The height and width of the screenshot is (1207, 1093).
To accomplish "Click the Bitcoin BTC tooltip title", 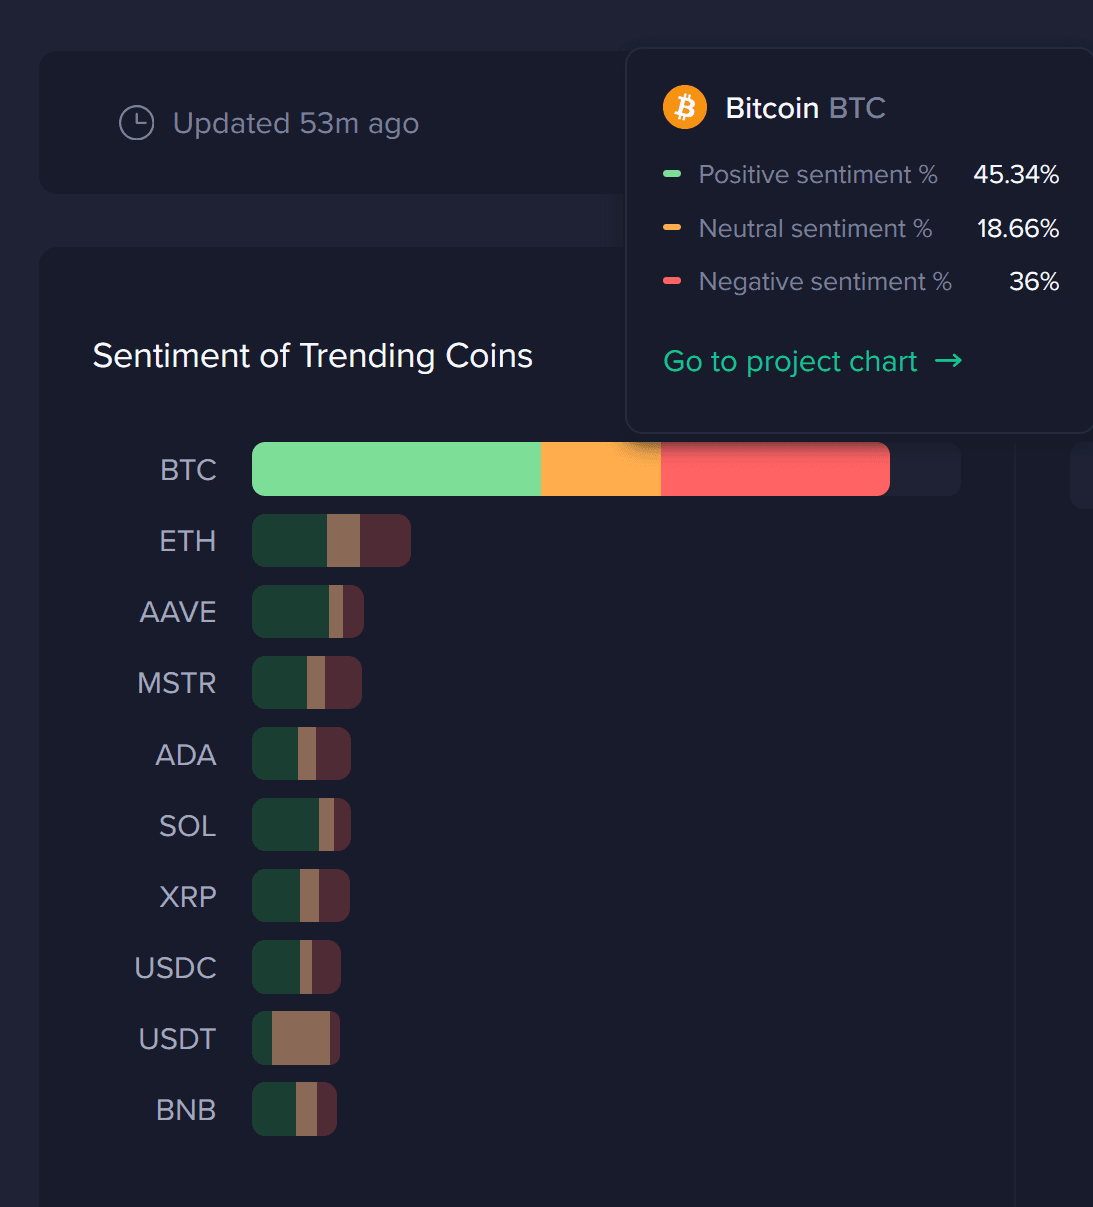I will (x=805, y=108).
